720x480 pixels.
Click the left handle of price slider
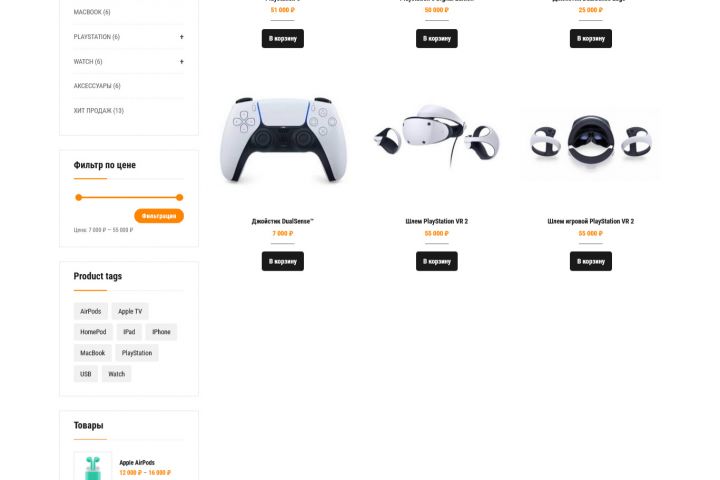click(x=79, y=198)
